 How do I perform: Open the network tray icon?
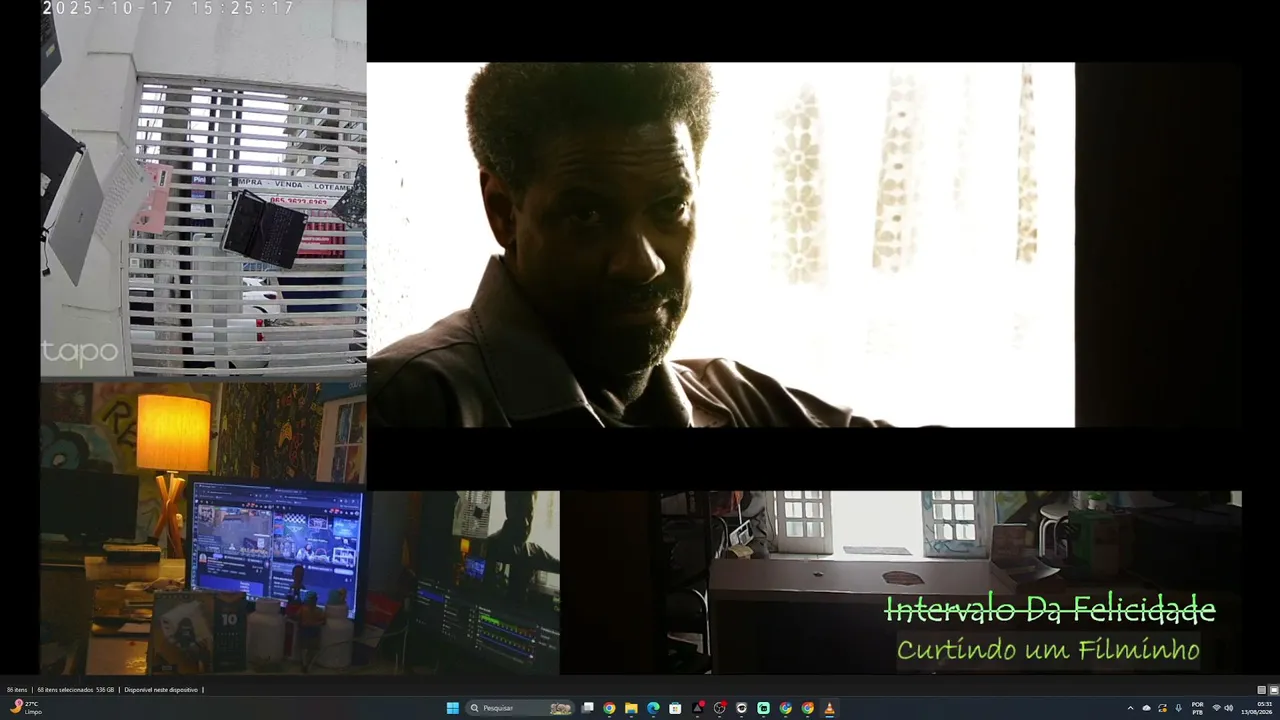click(x=1216, y=708)
